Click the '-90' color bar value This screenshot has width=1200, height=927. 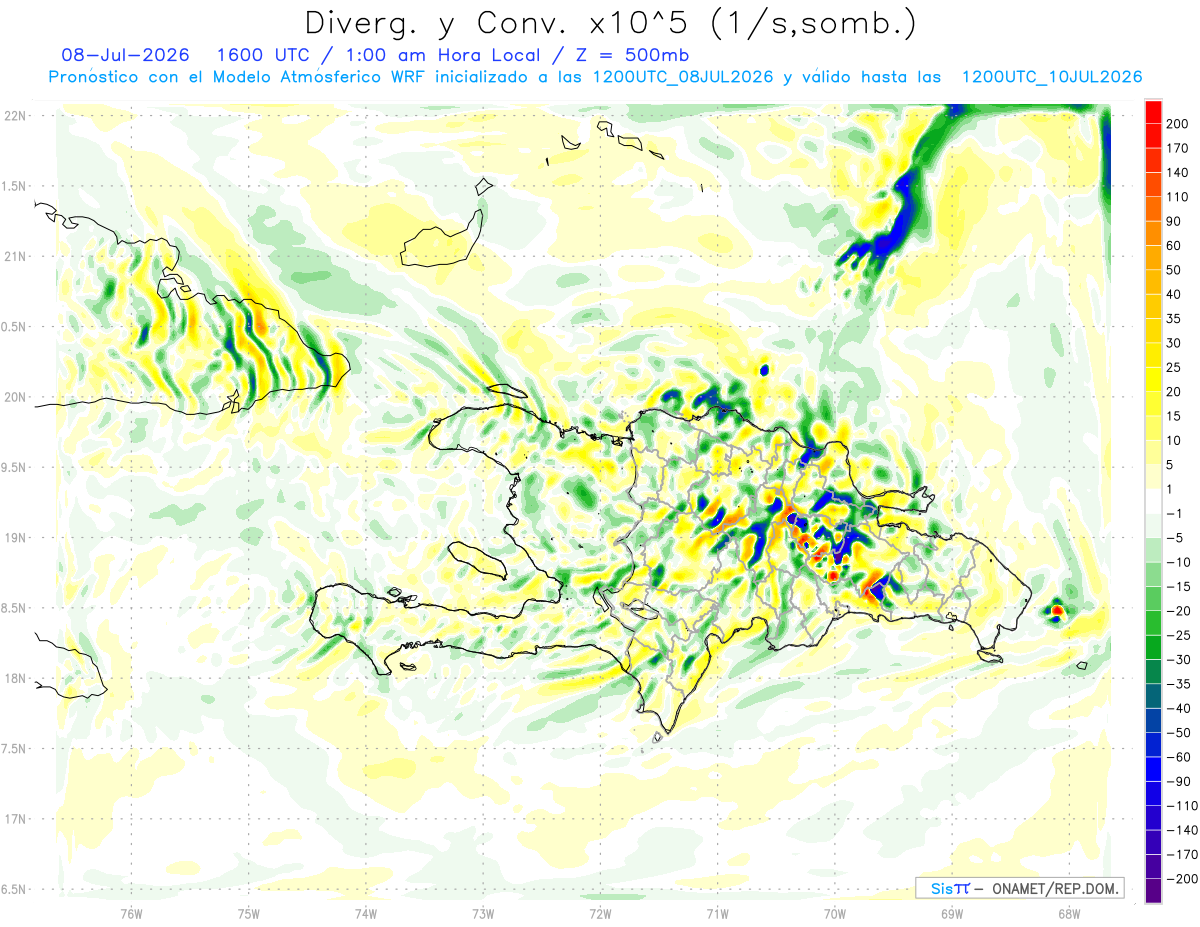1178,781
